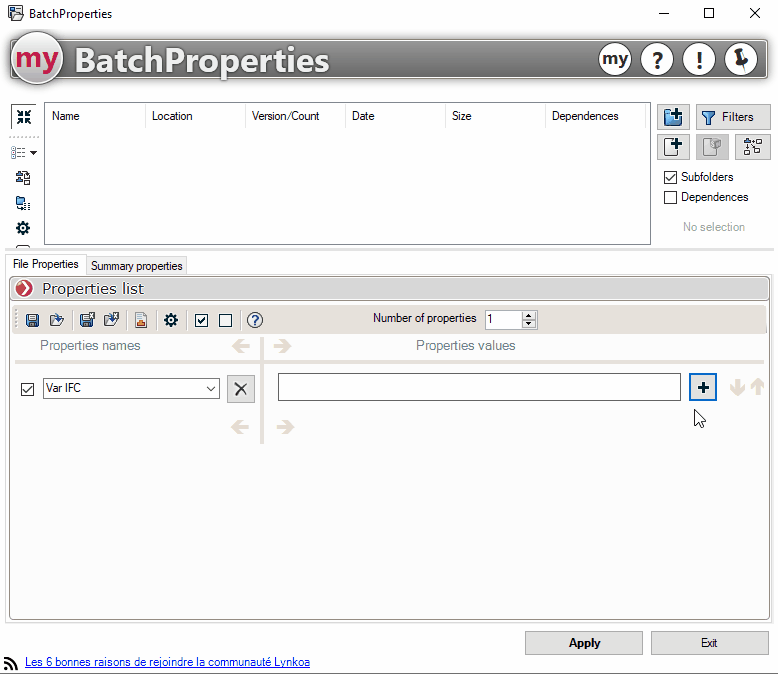The width and height of the screenshot is (778, 674).
Task: Click the upper left arrow beside Properties names
Action: click(241, 345)
